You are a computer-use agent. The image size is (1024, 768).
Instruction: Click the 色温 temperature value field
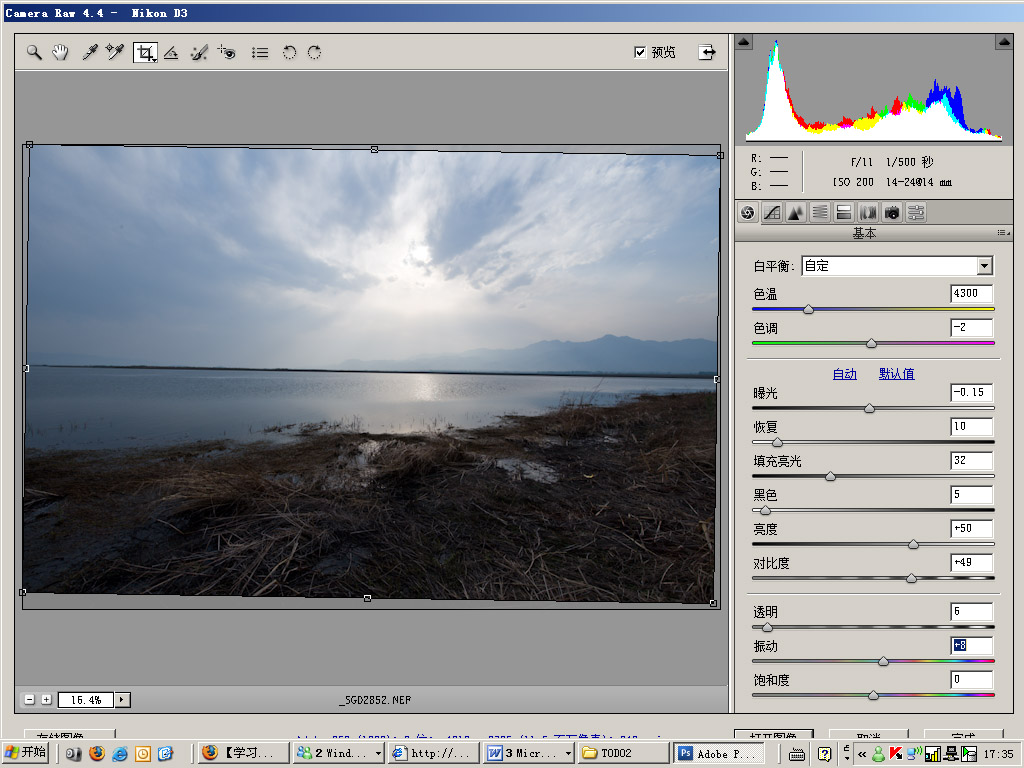tap(972, 293)
